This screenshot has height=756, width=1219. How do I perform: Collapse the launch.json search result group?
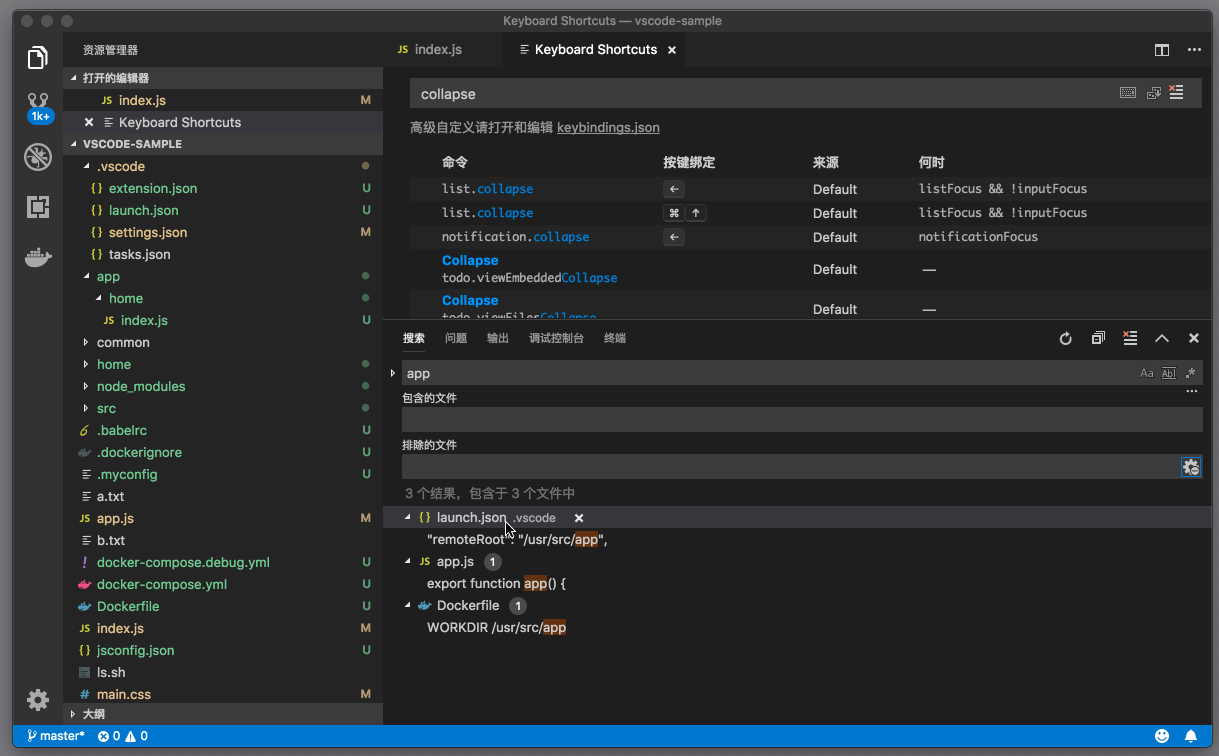(408, 518)
